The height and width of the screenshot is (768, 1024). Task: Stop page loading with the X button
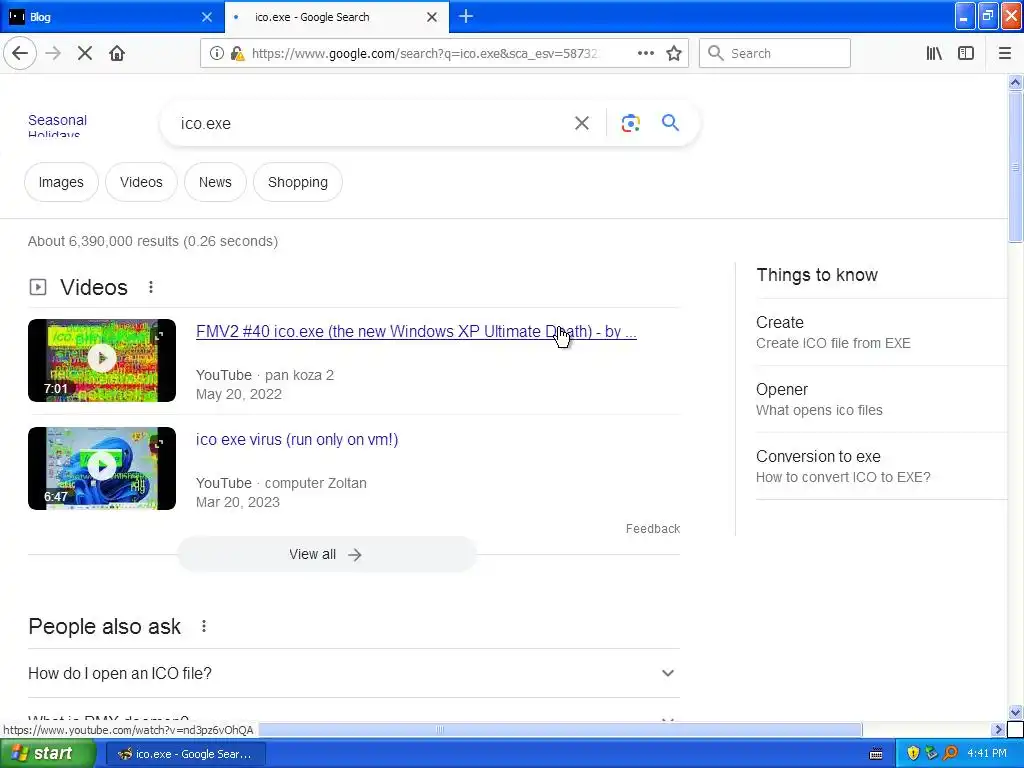pos(85,53)
